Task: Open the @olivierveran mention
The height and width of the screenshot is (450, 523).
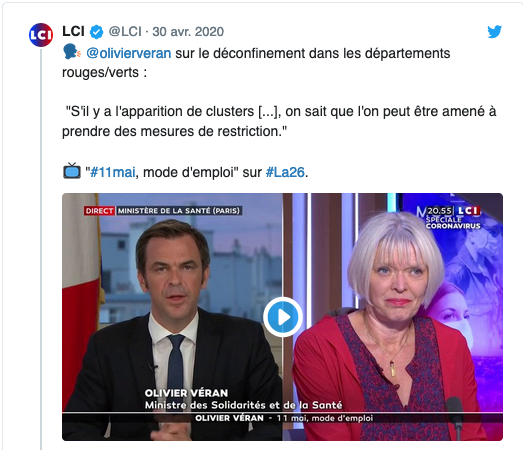Action: [x=129, y=53]
